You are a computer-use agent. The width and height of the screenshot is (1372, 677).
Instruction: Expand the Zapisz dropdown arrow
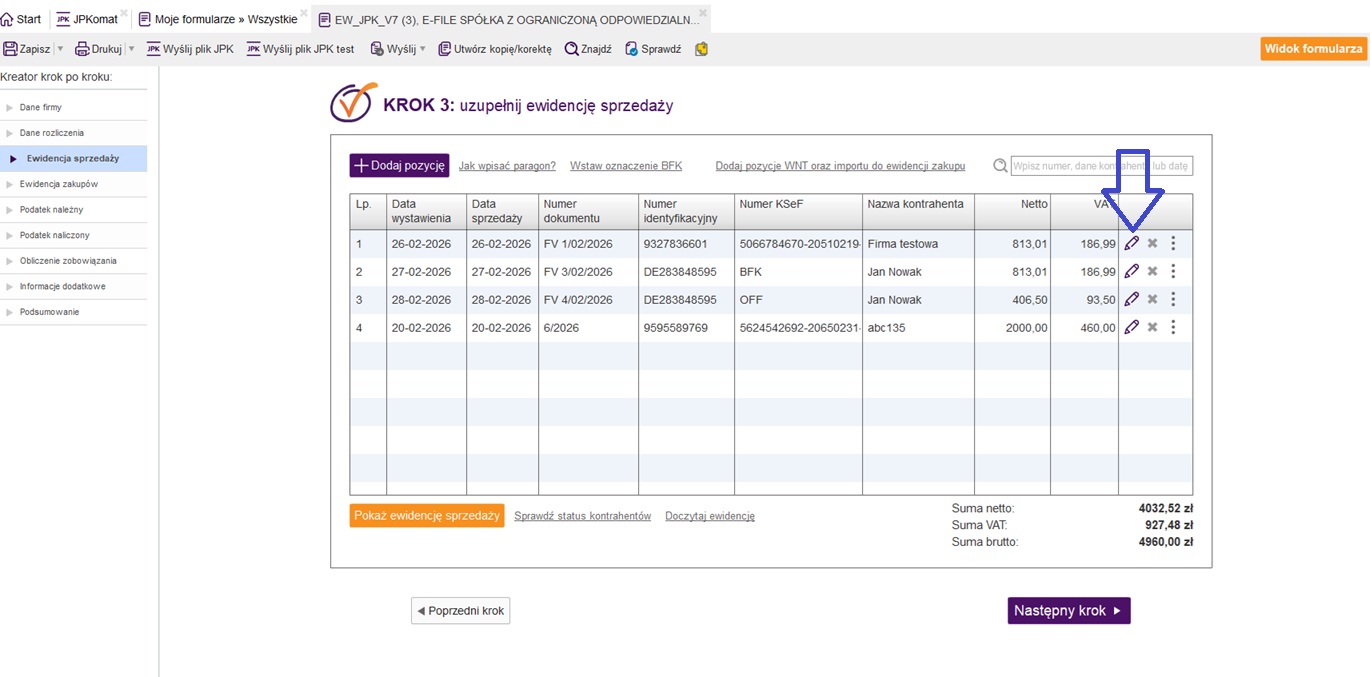(60, 49)
